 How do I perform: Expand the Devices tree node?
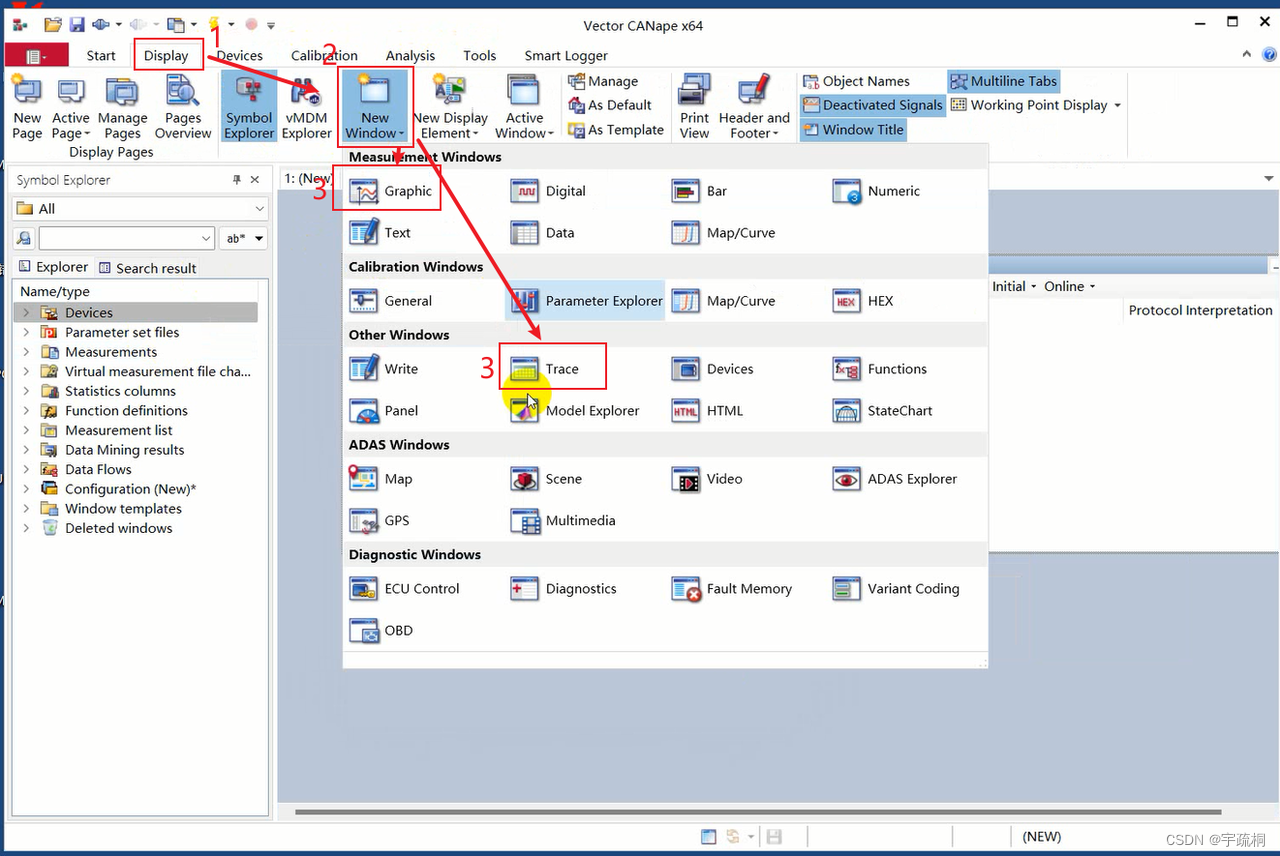point(27,313)
